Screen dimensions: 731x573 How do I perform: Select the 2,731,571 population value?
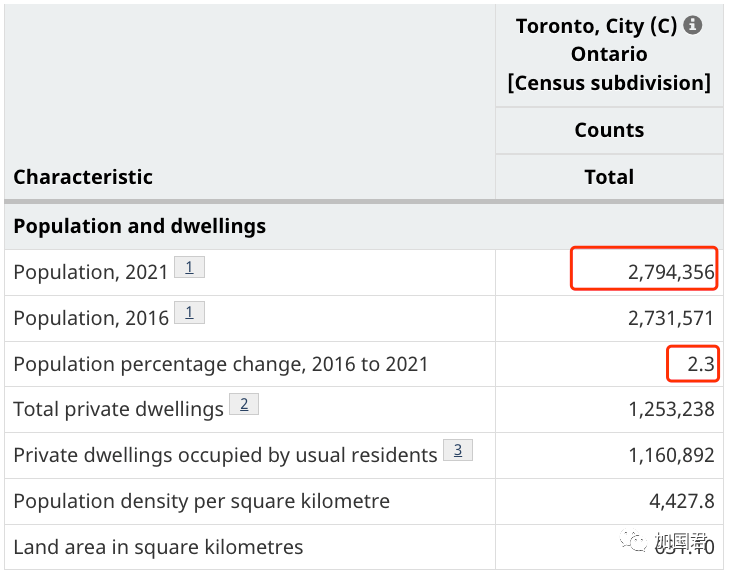coord(671,318)
